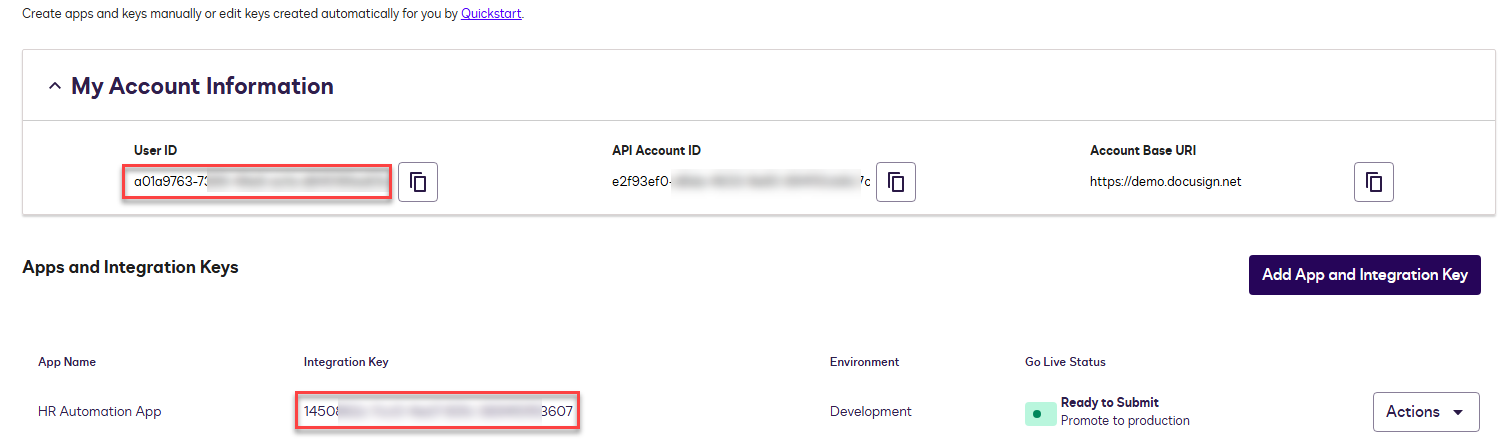Click the Integration Key column header
Screen dimensions: 1505x443
coord(345,362)
